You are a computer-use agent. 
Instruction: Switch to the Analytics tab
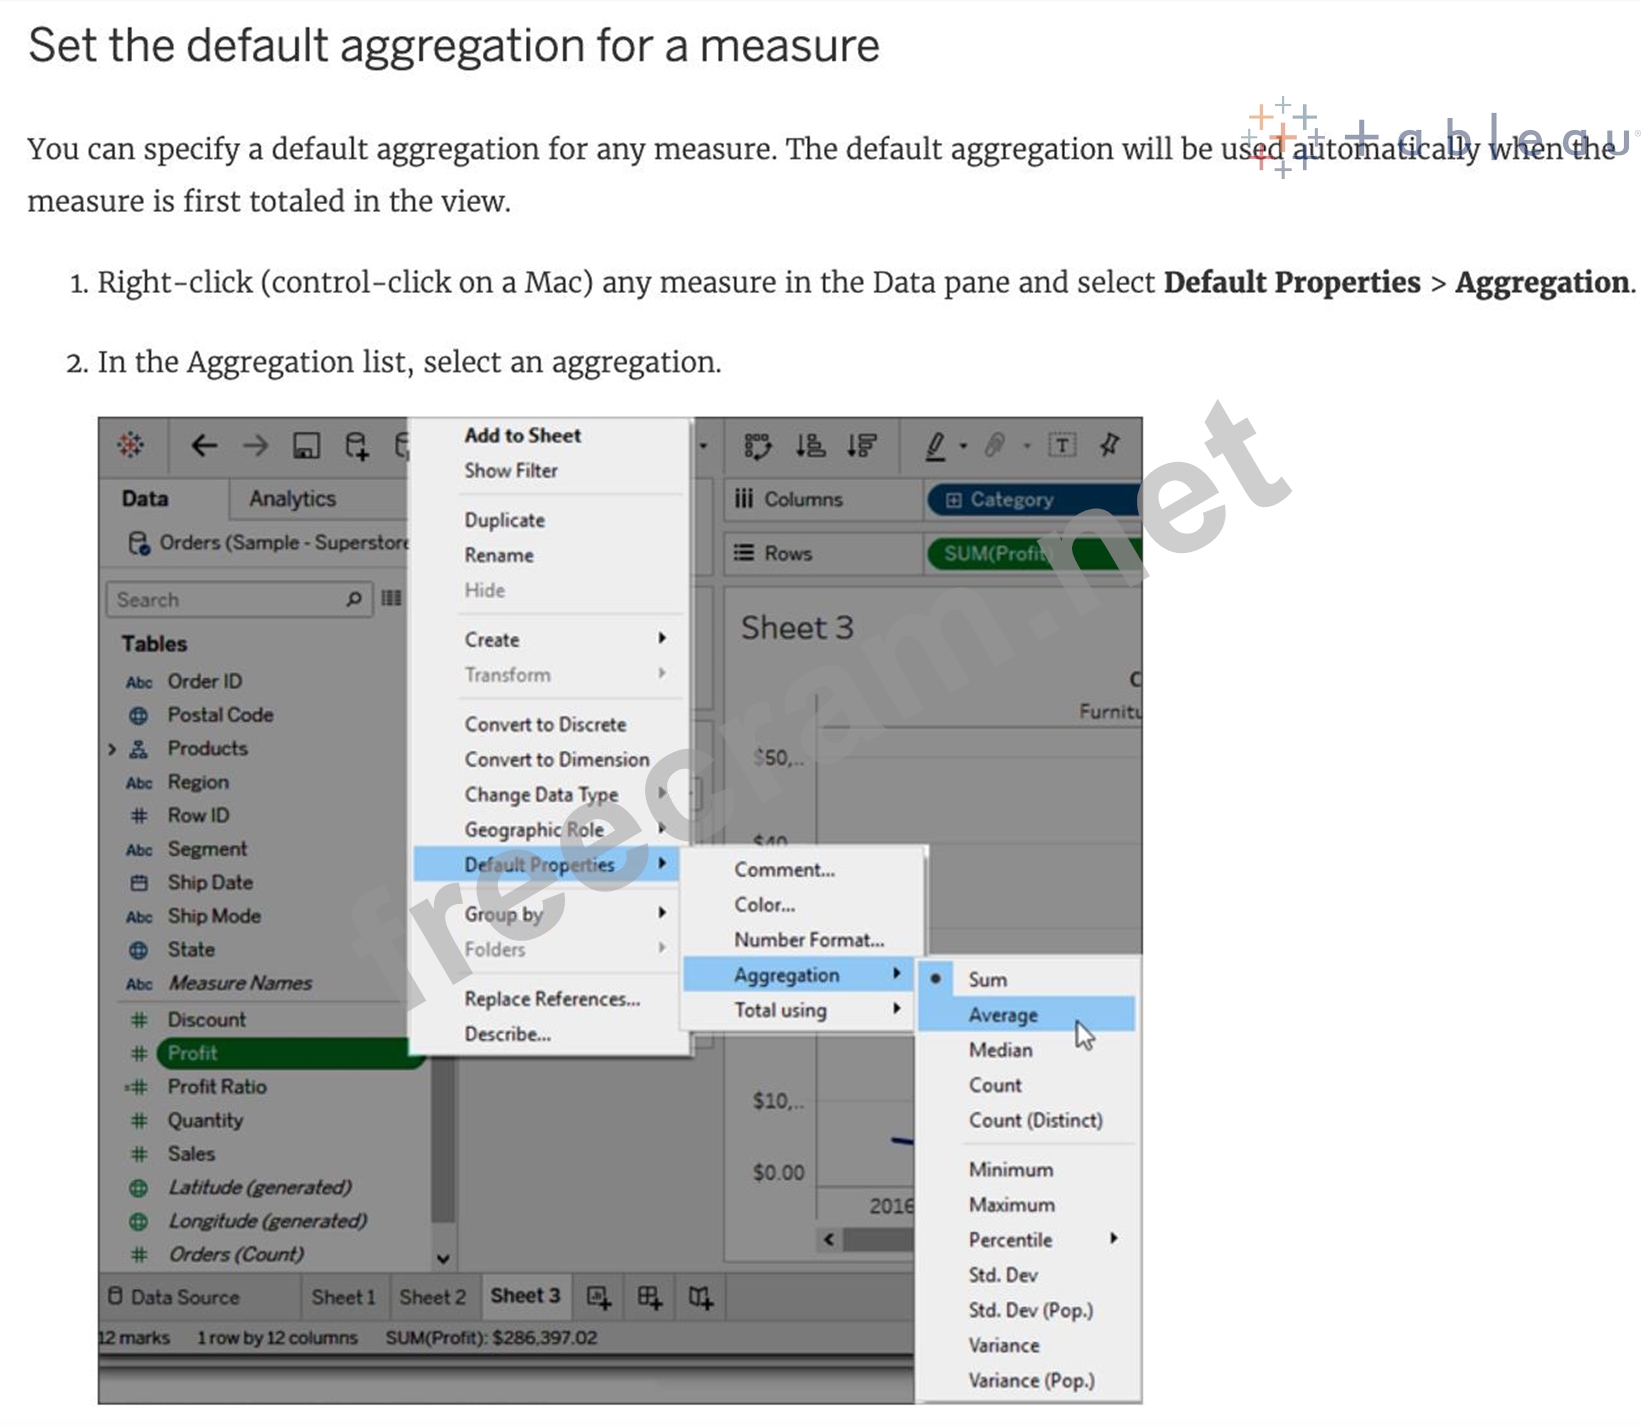click(x=292, y=498)
